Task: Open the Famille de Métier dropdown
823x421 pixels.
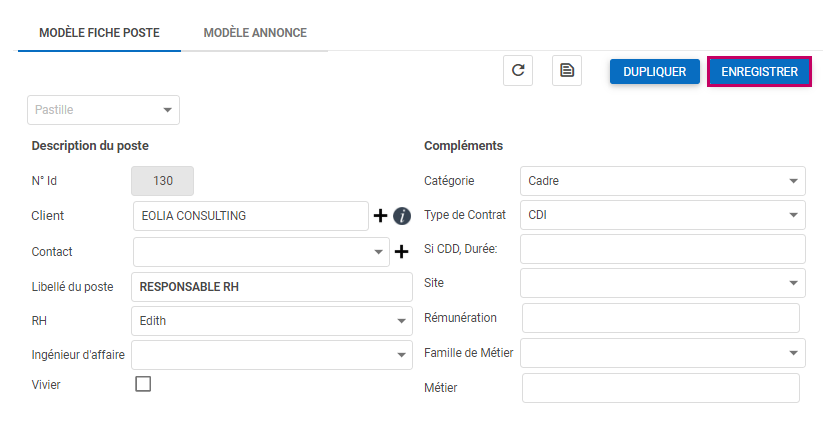Action: 662,352
